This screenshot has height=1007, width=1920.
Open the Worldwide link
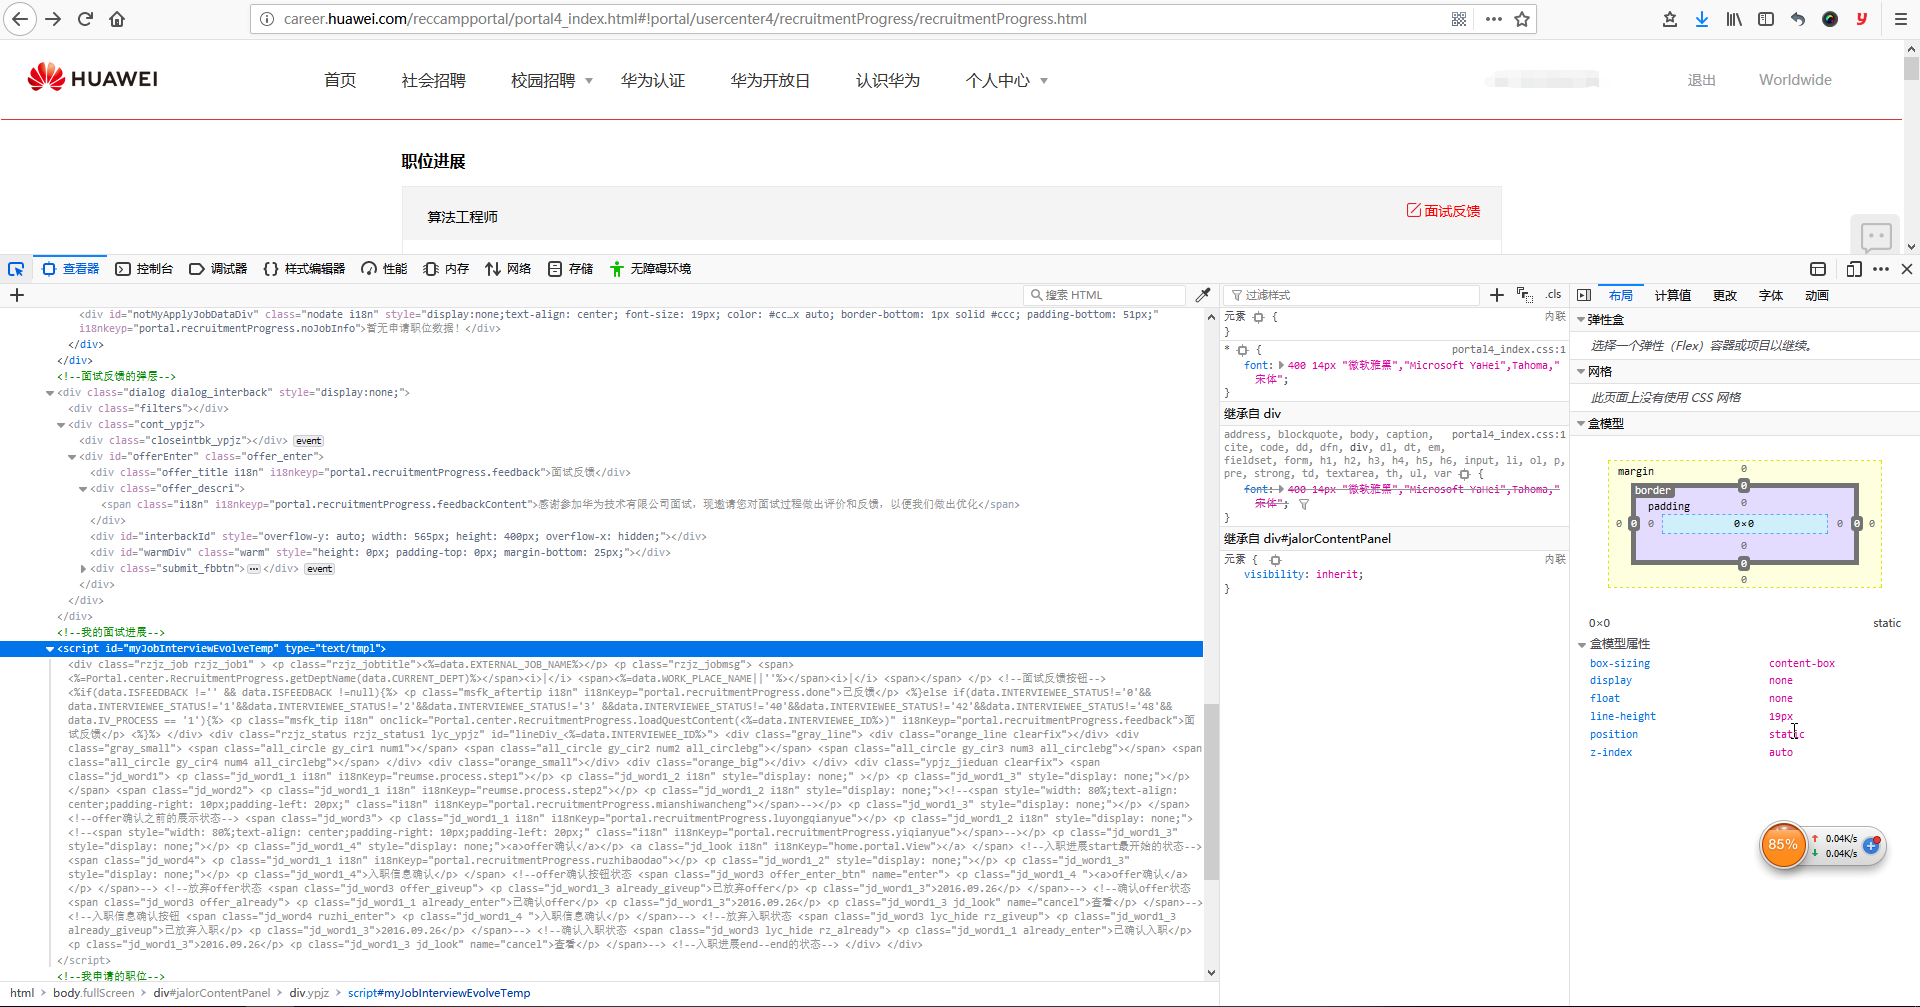pyautogui.click(x=1795, y=80)
